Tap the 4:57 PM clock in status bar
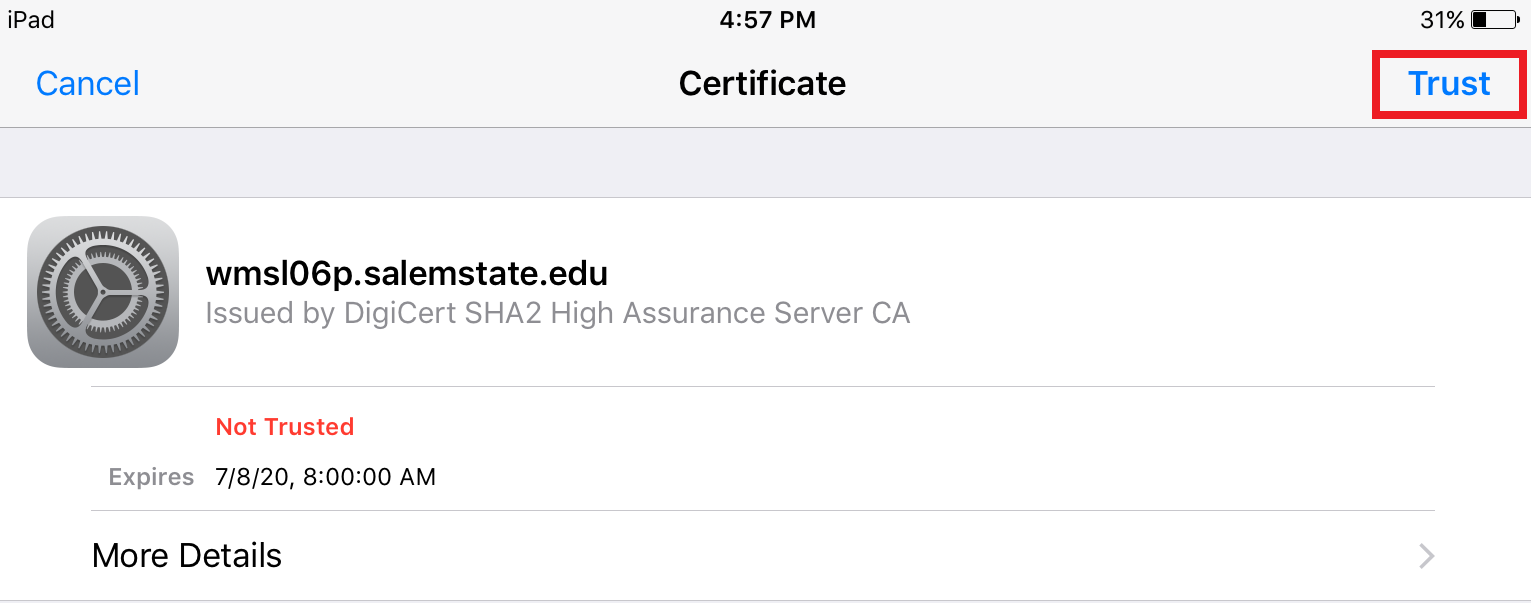Viewport: 1531px width, 603px height. (x=768, y=19)
